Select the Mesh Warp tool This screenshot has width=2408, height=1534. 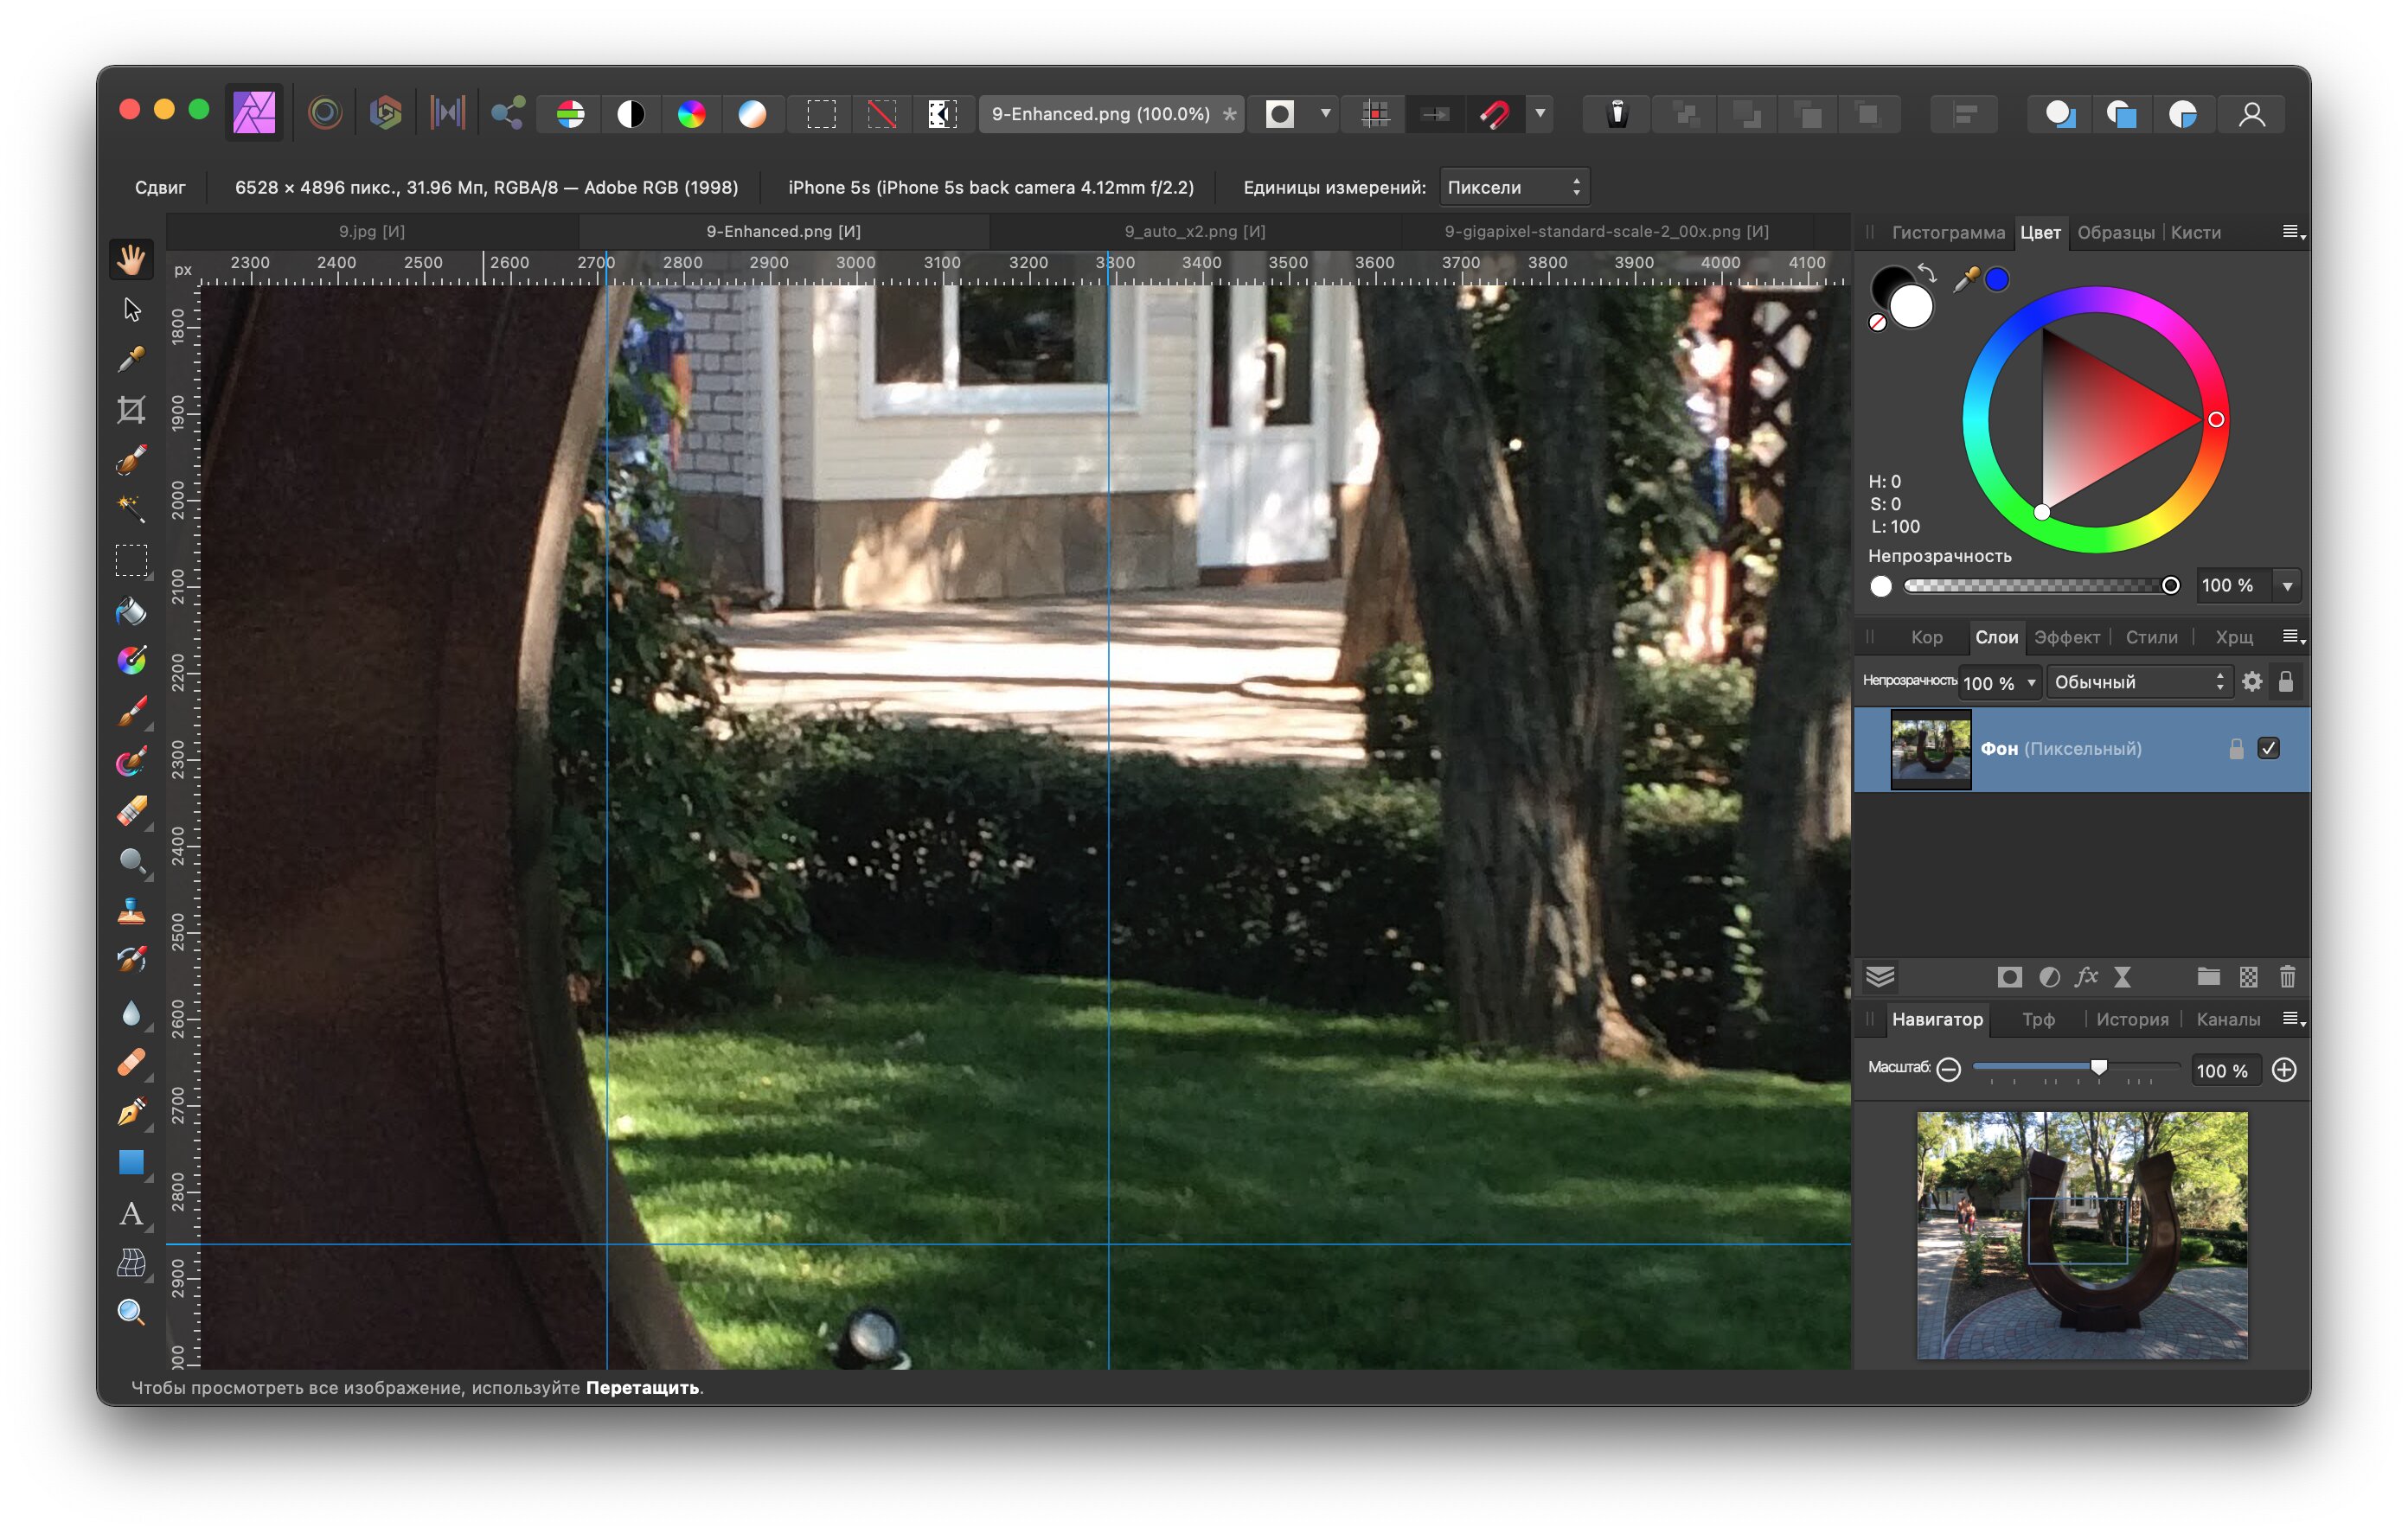(x=131, y=1263)
